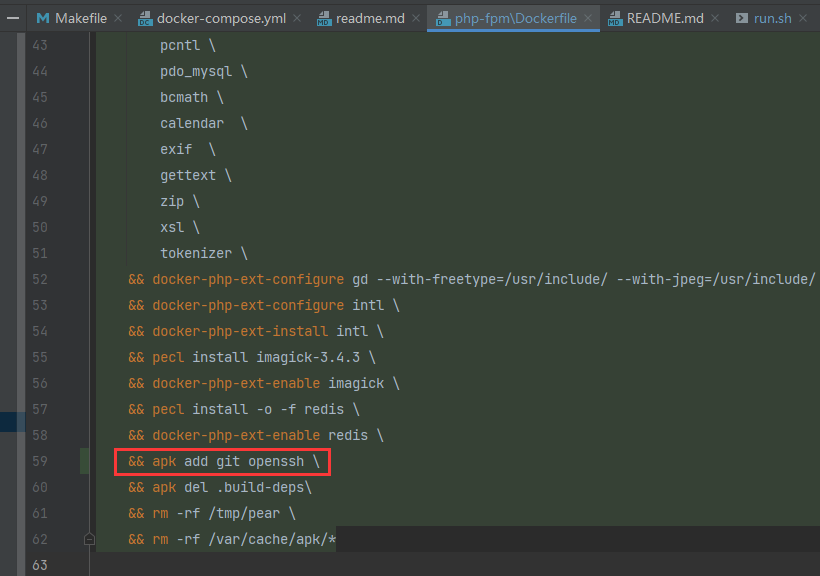
Task: Select the uppercase README.md tab
Action: [x=665, y=18]
